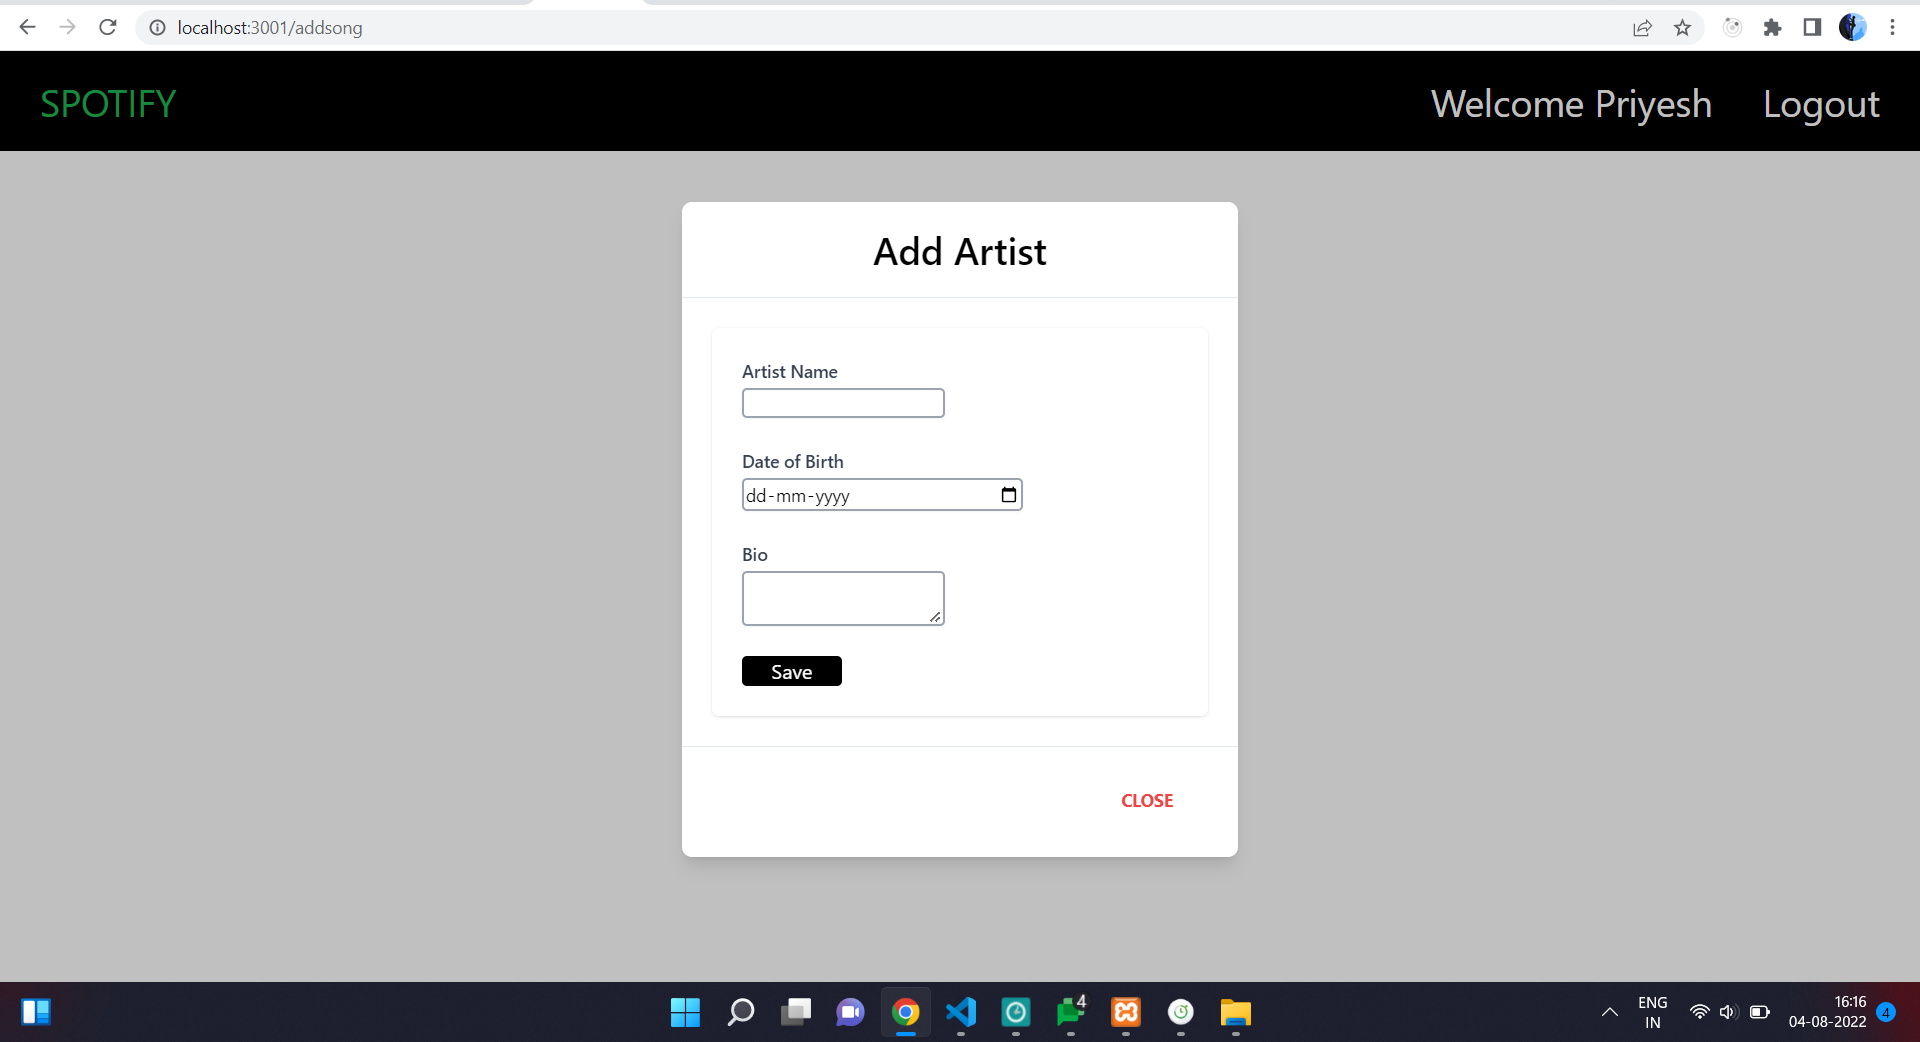Open the Extensions puzzle piece icon

[1774, 27]
